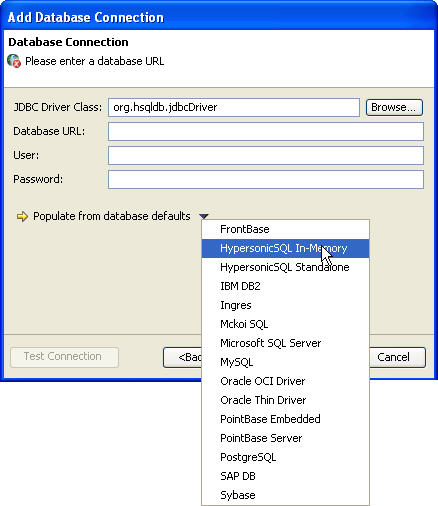
Task: Focus the JDBC Driver Class field
Action: point(234,107)
